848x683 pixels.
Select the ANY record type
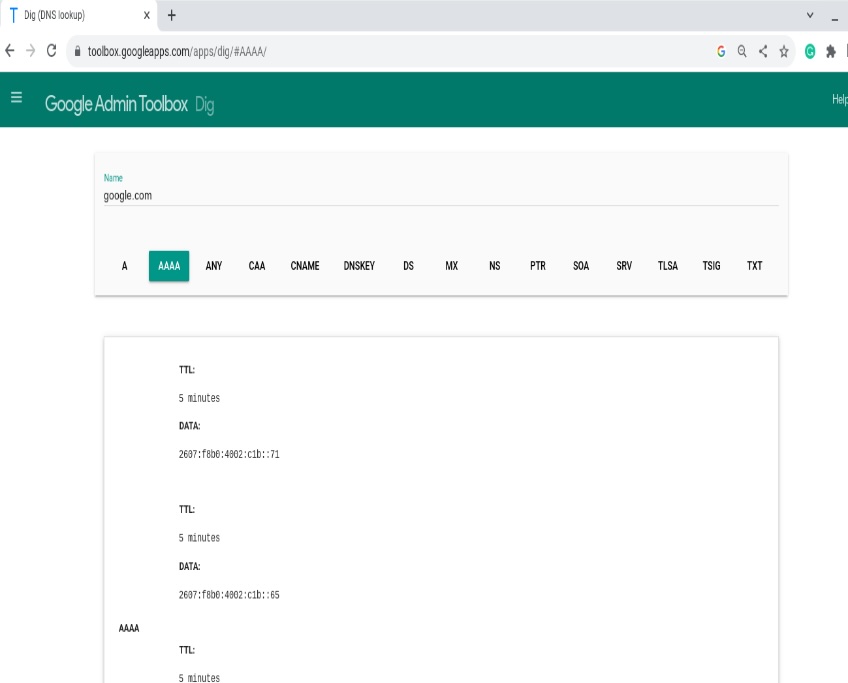point(214,266)
